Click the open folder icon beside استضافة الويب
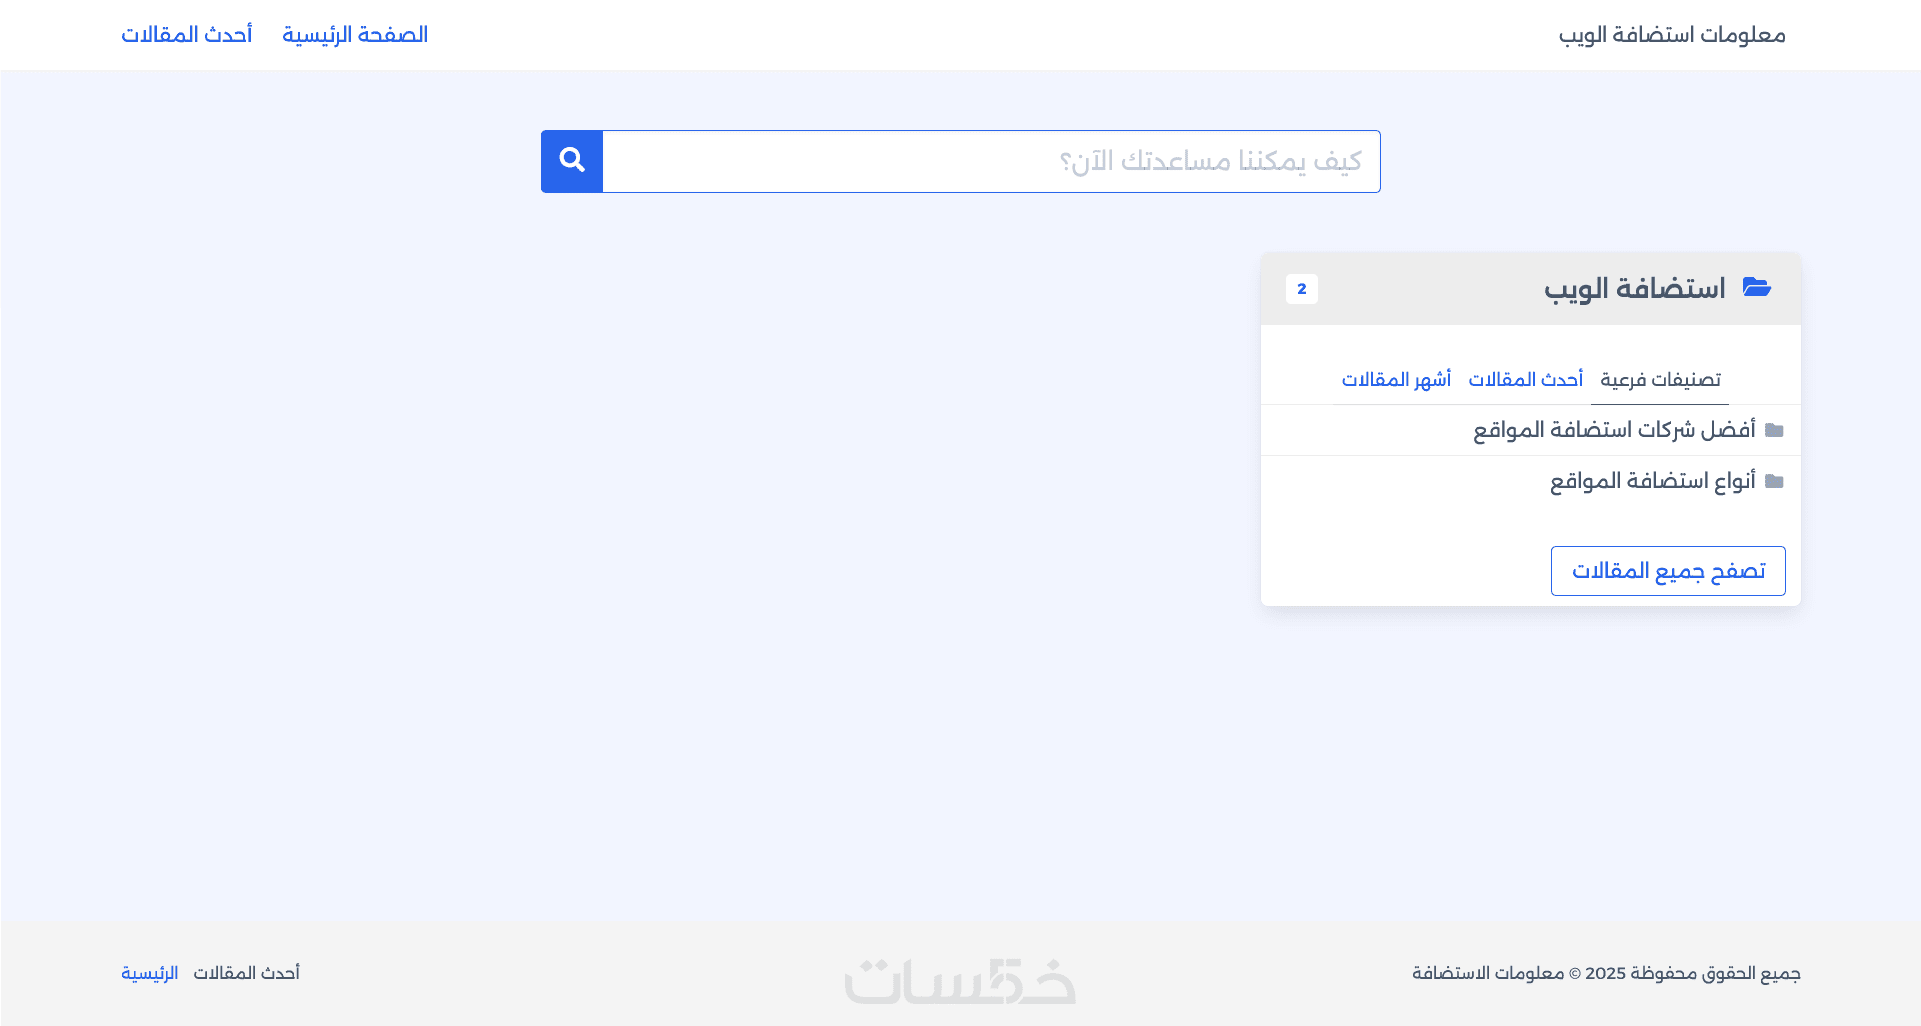 point(1757,288)
